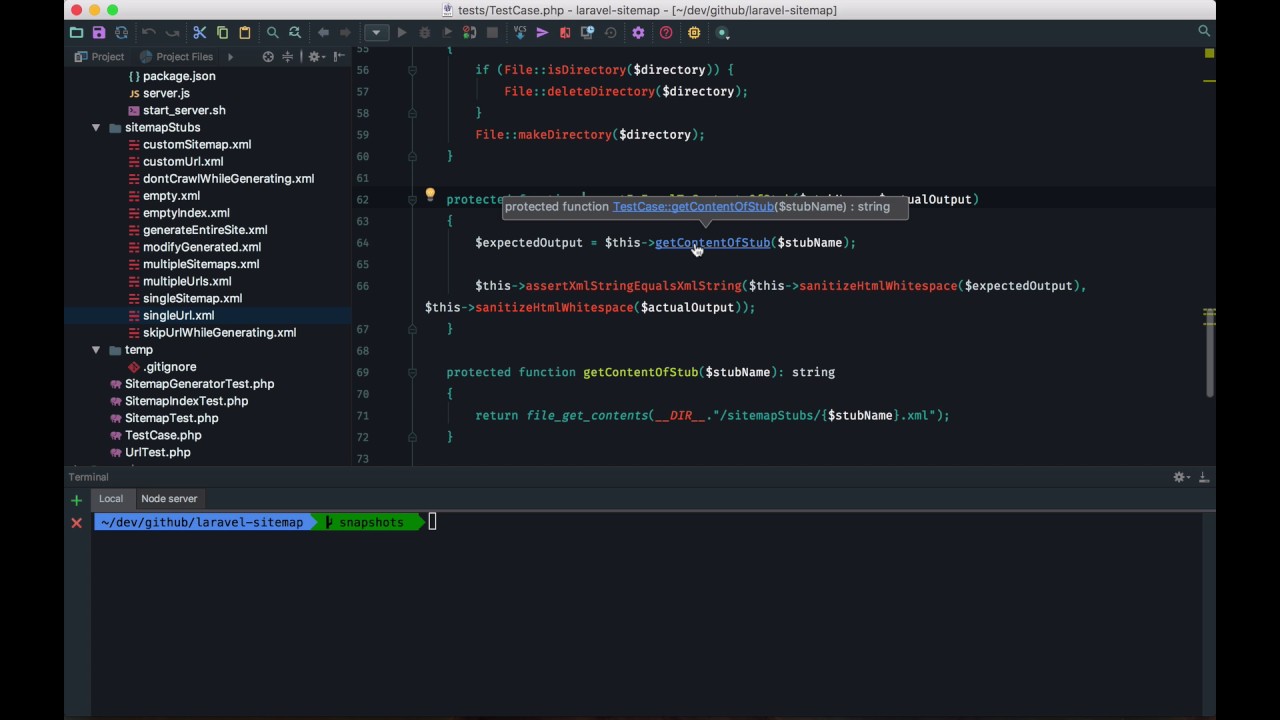Click the search everywhere magnifier at top right

point(1204,32)
